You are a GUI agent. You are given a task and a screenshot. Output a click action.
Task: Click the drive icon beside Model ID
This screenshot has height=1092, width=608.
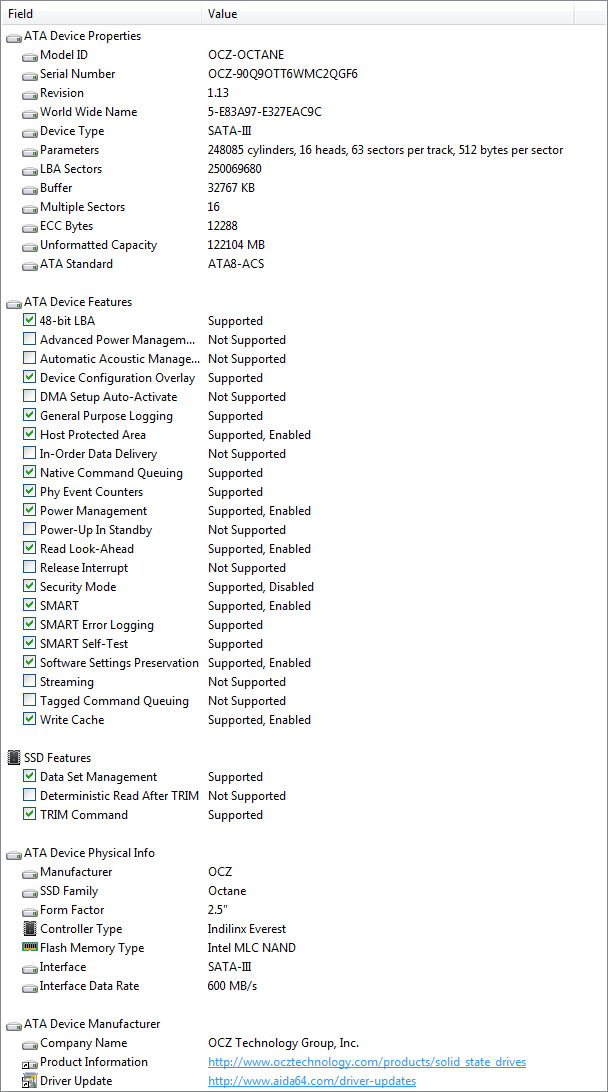tap(29, 56)
